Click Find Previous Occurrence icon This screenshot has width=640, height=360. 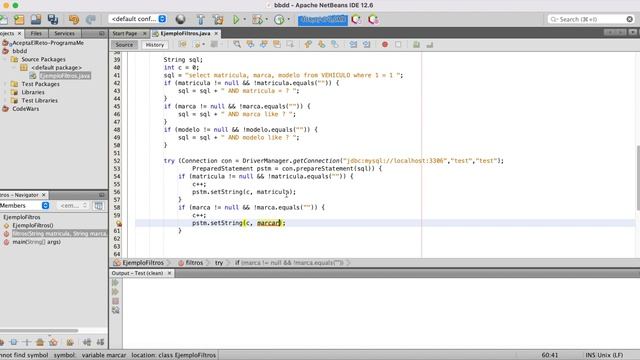coord(250,44)
